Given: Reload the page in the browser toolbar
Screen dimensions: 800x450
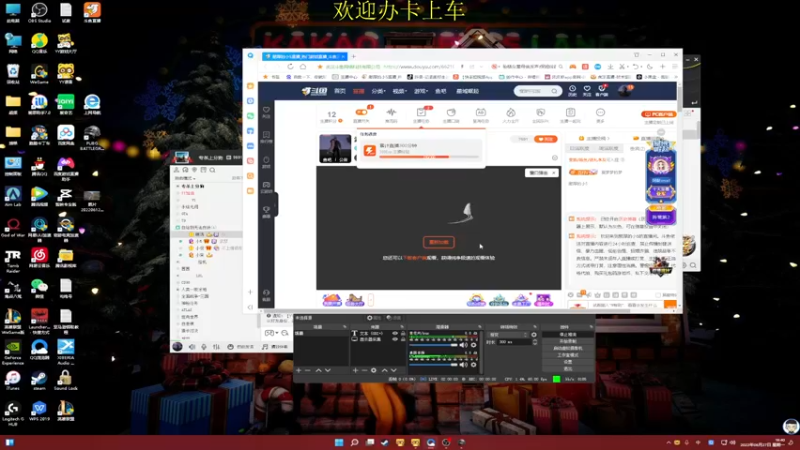Looking at the screenshot, I should [x=290, y=67].
